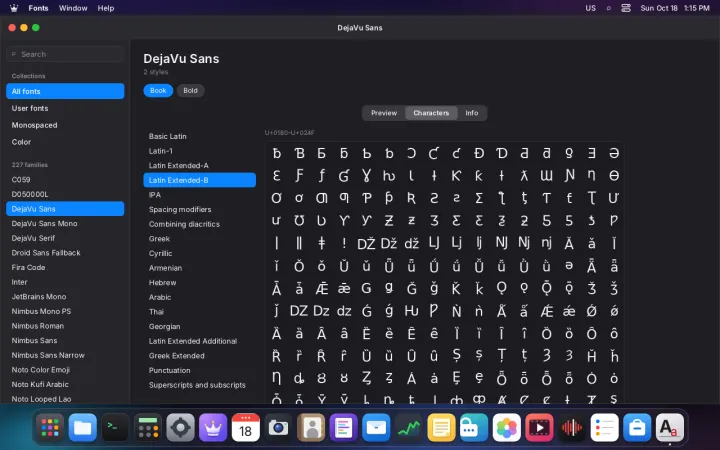This screenshot has width=720, height=450.
Task: Select the Color collection
Action: click(x=65, y=142)
